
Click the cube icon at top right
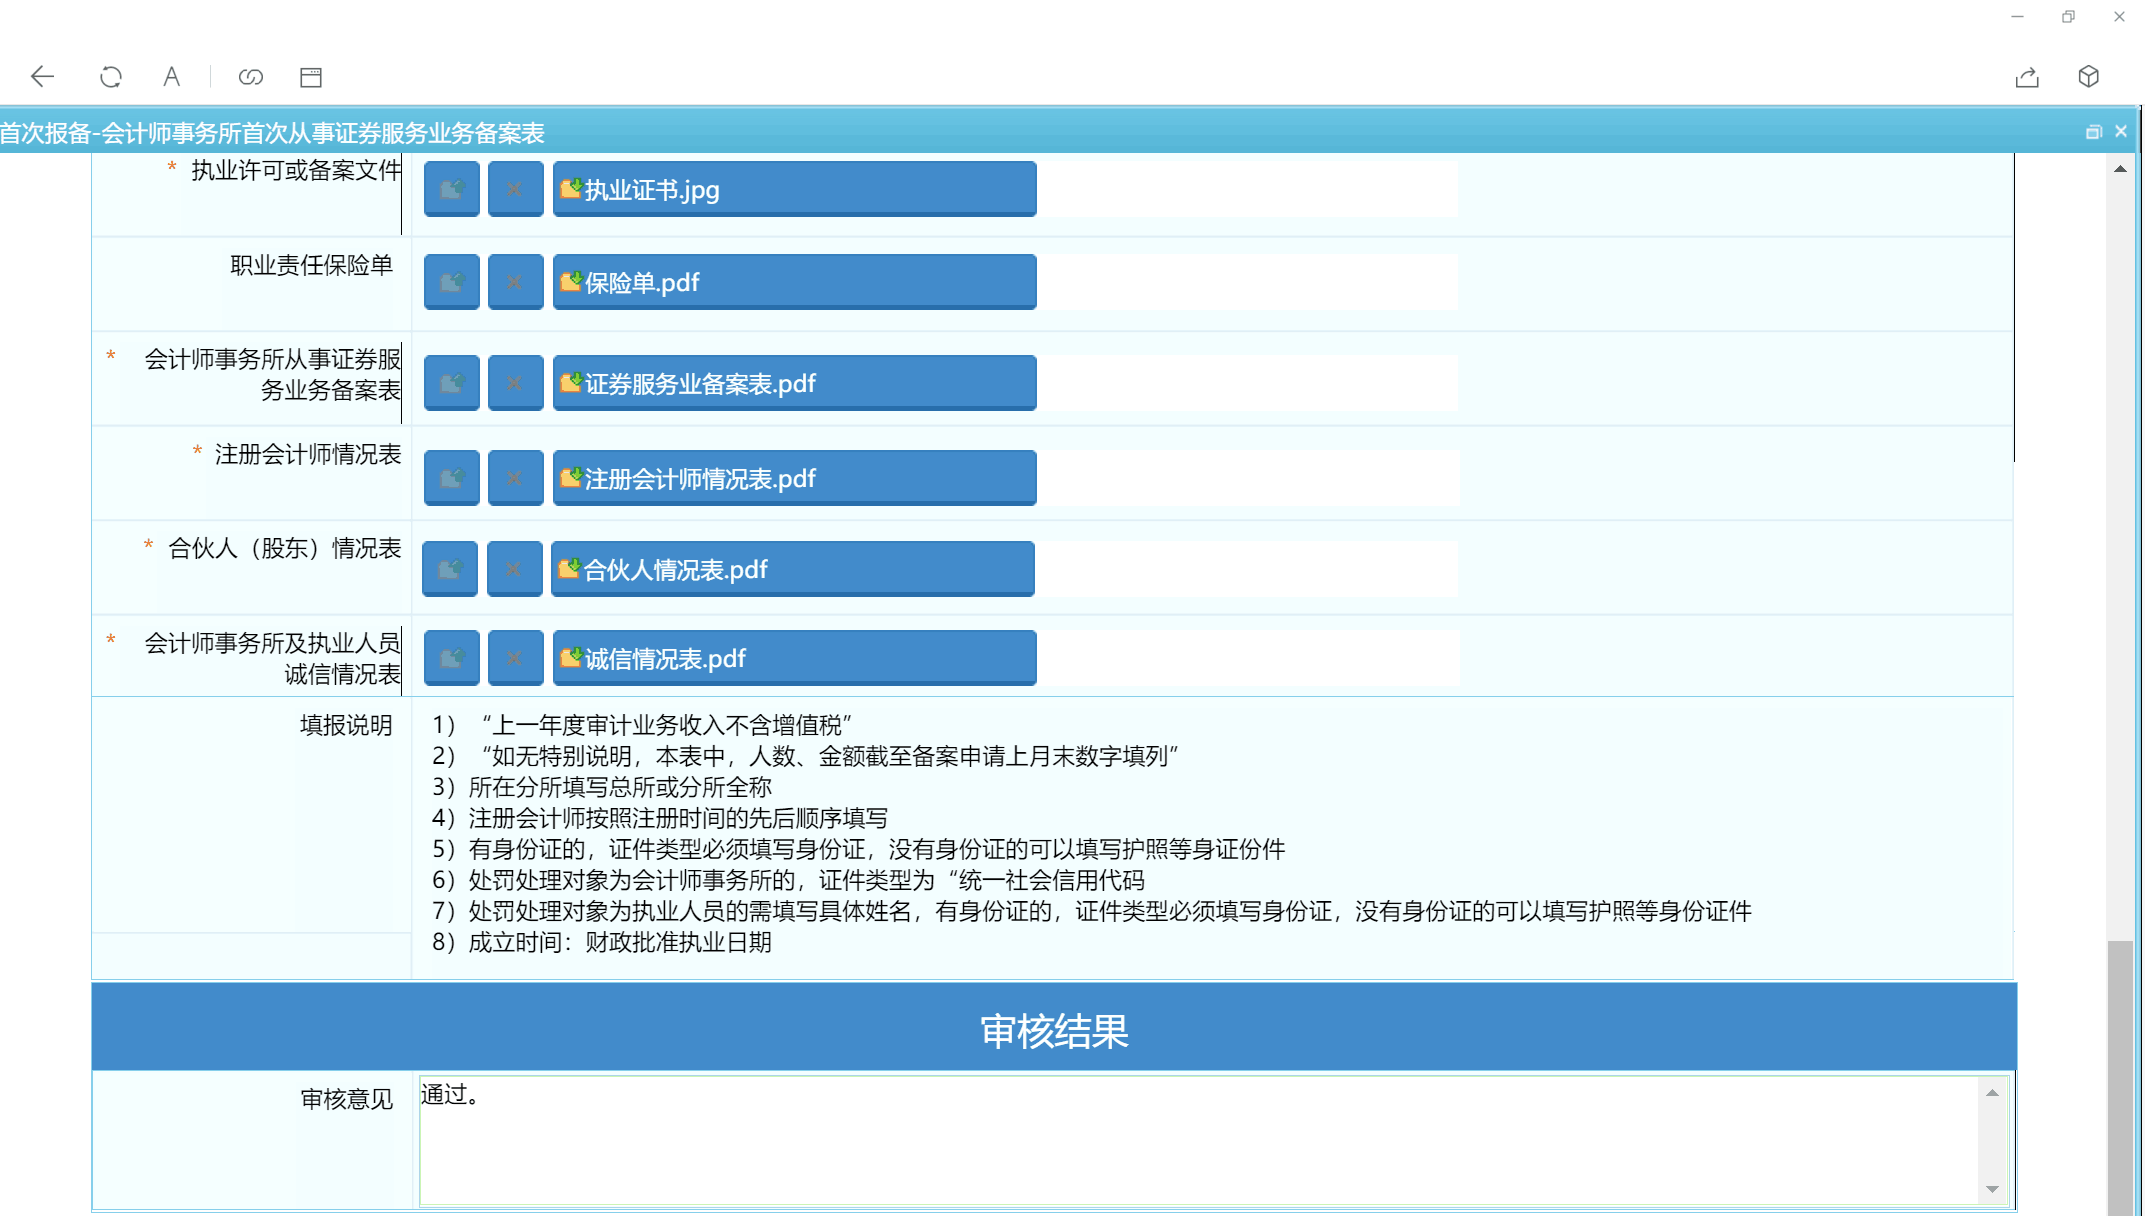point(2088,76)
